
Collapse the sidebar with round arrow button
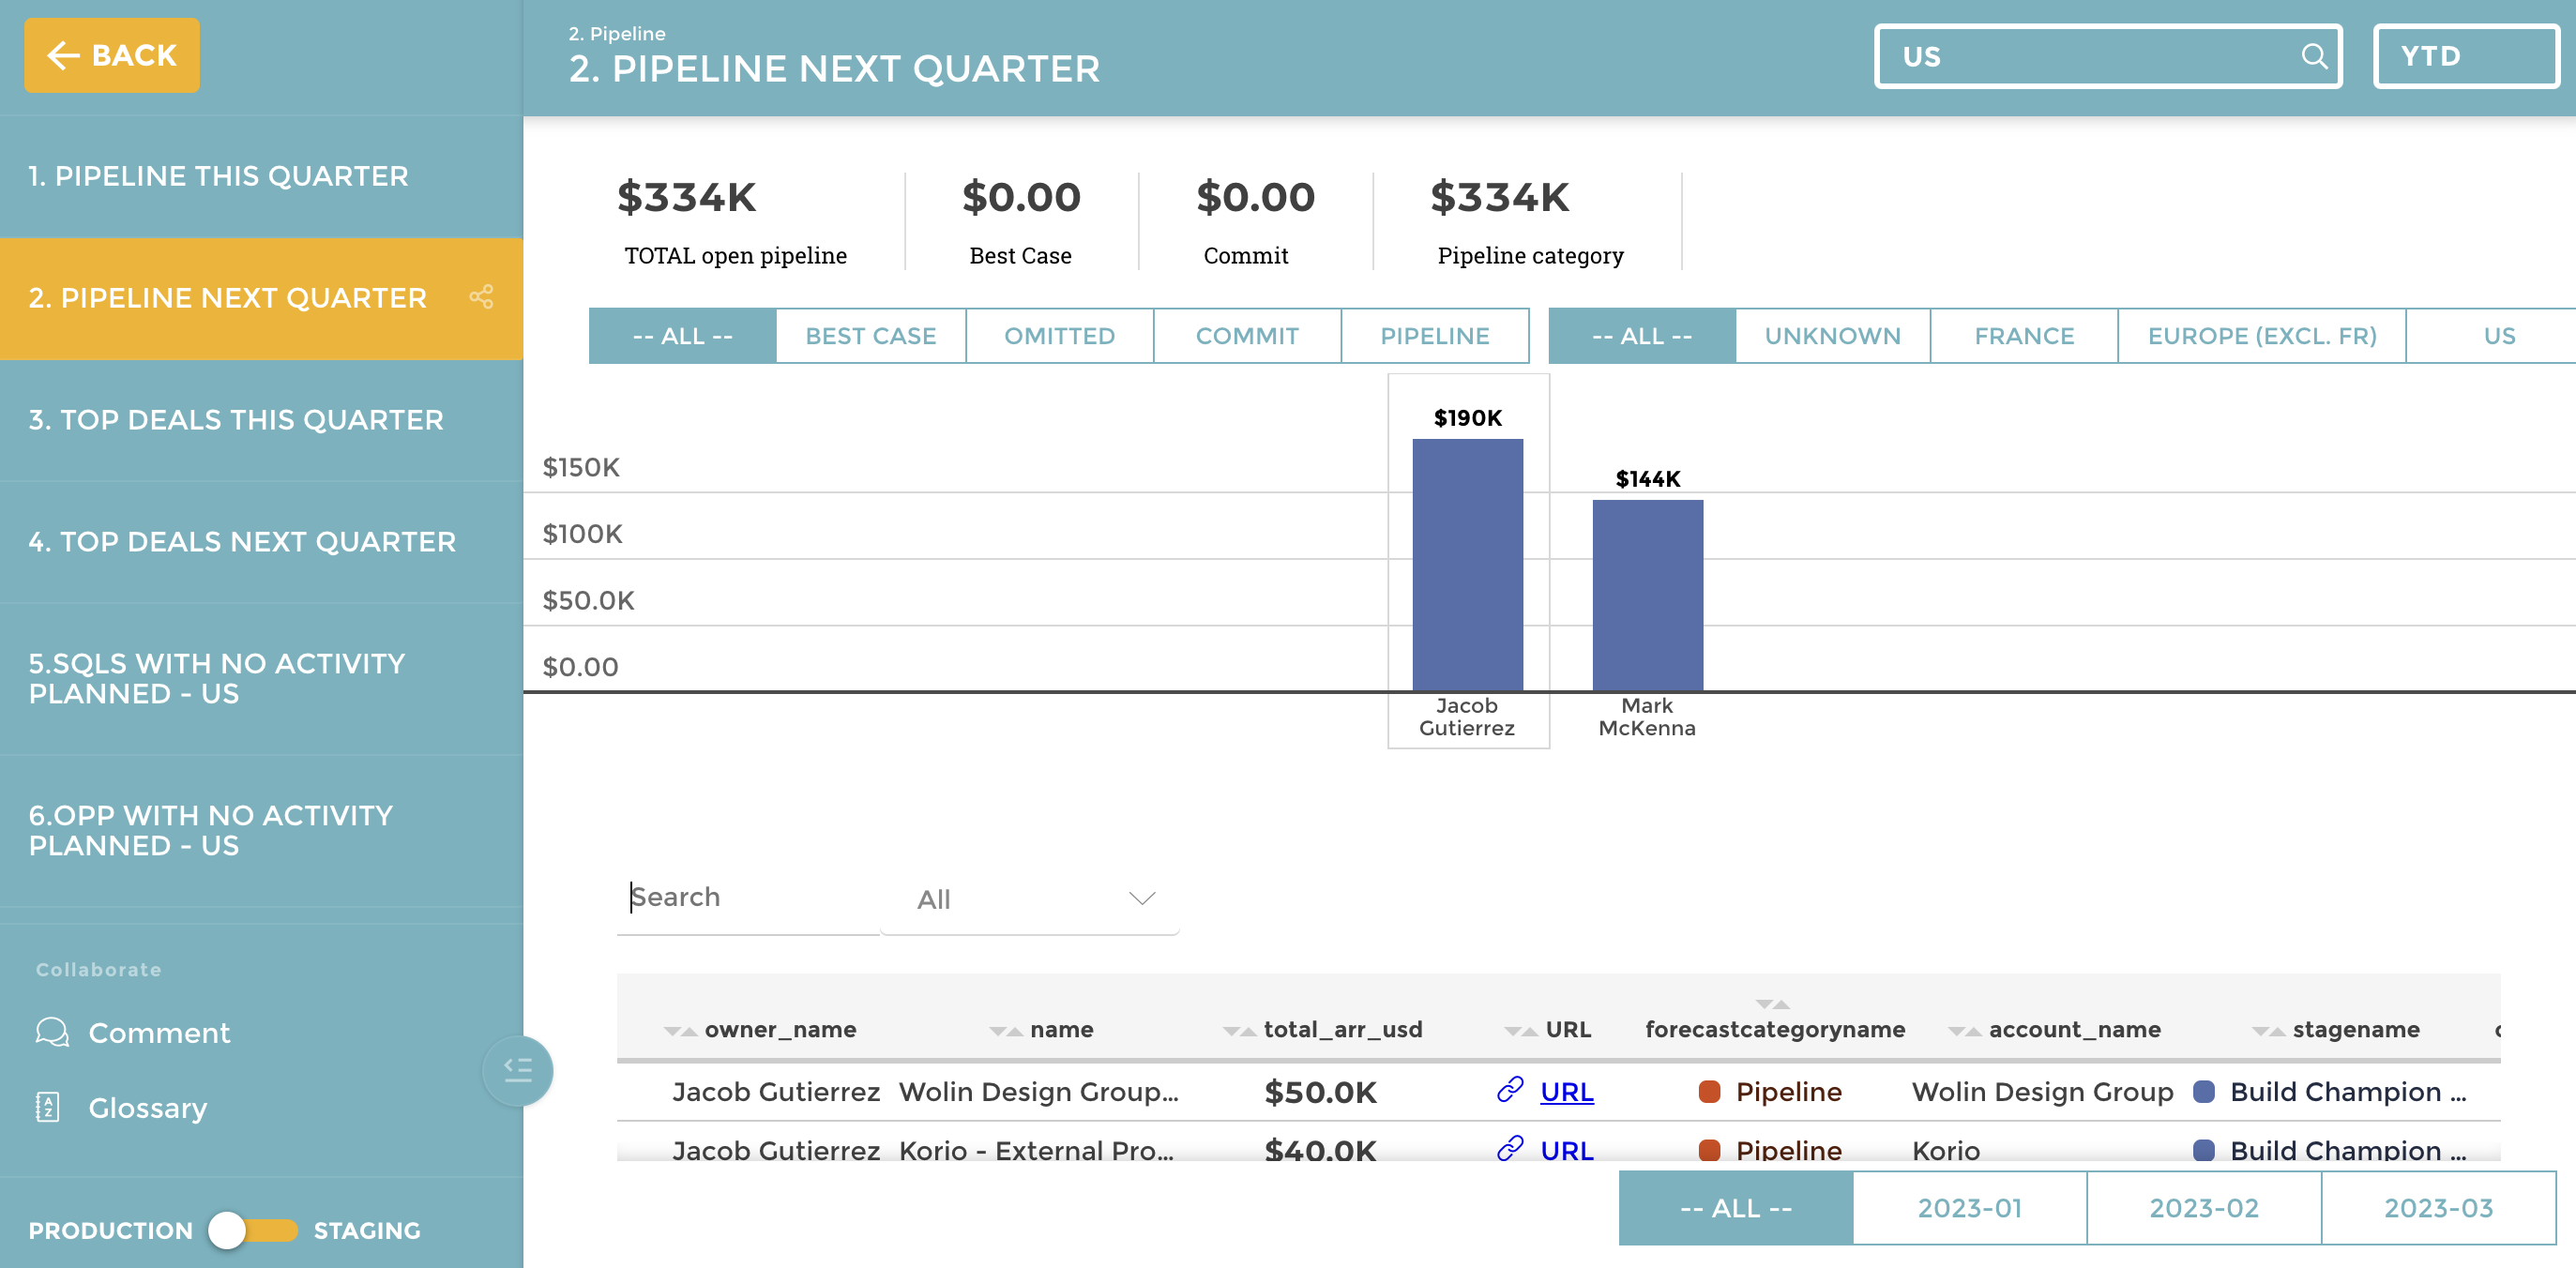517,1070
